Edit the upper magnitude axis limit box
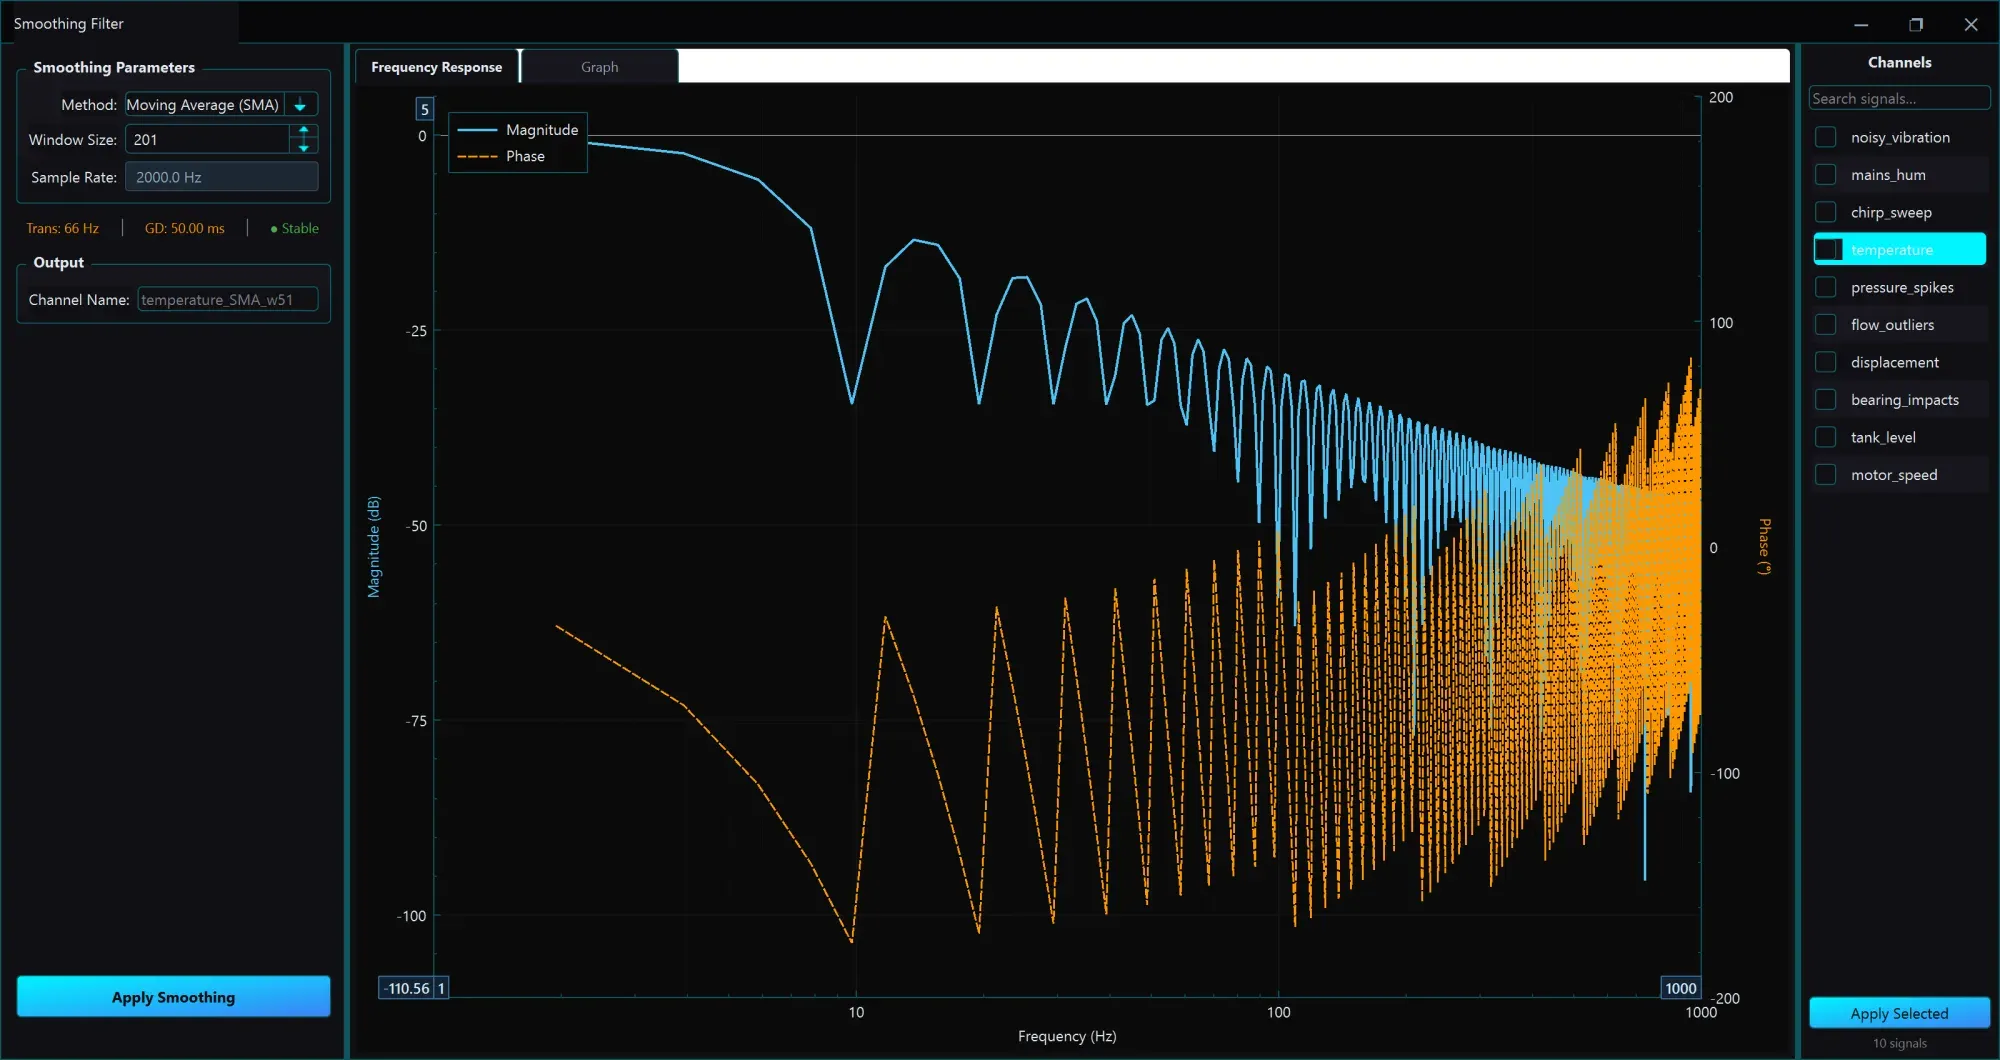Image resolution: width=2000 pixels, height=1060 pixels. point(425,109)
